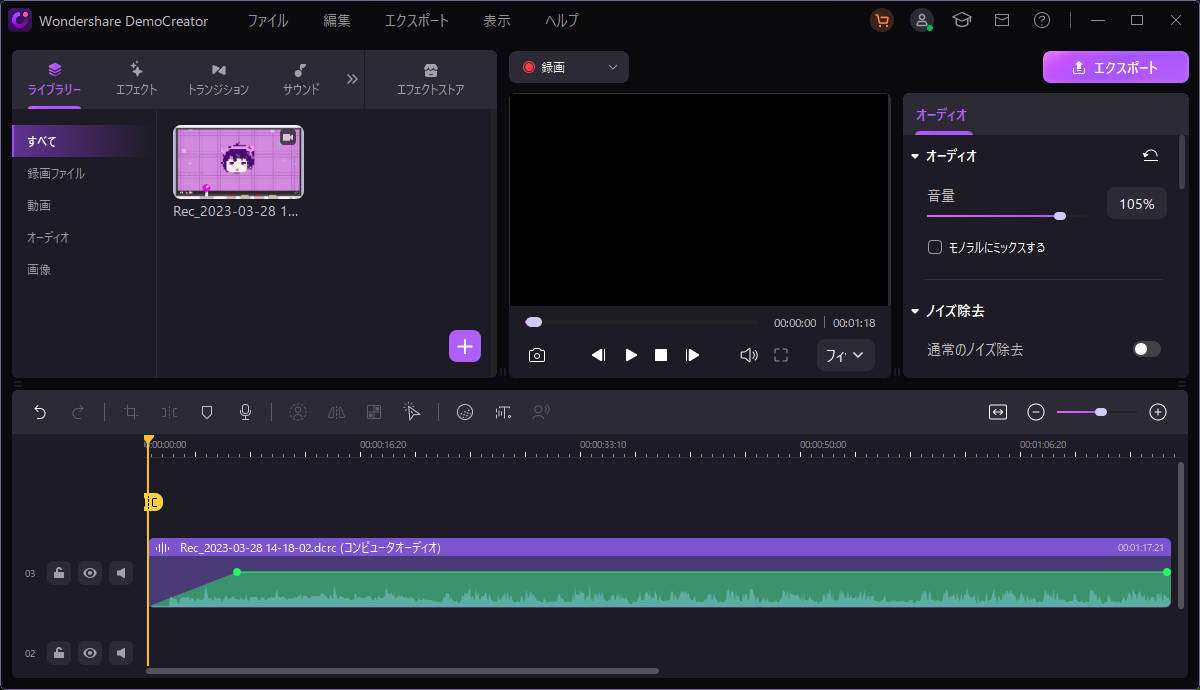
Task: Click the fit timeline to window icon
Action: tap(998, 412)
